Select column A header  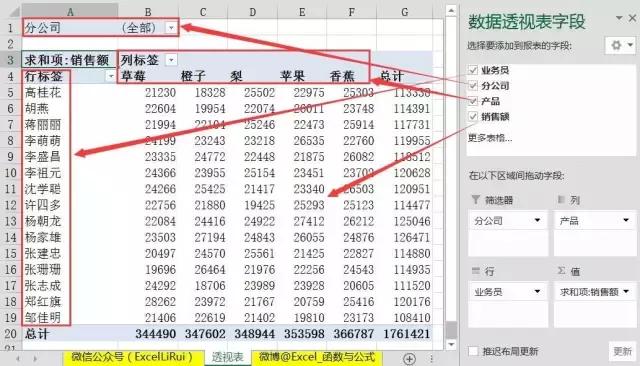tap(70, 11)
